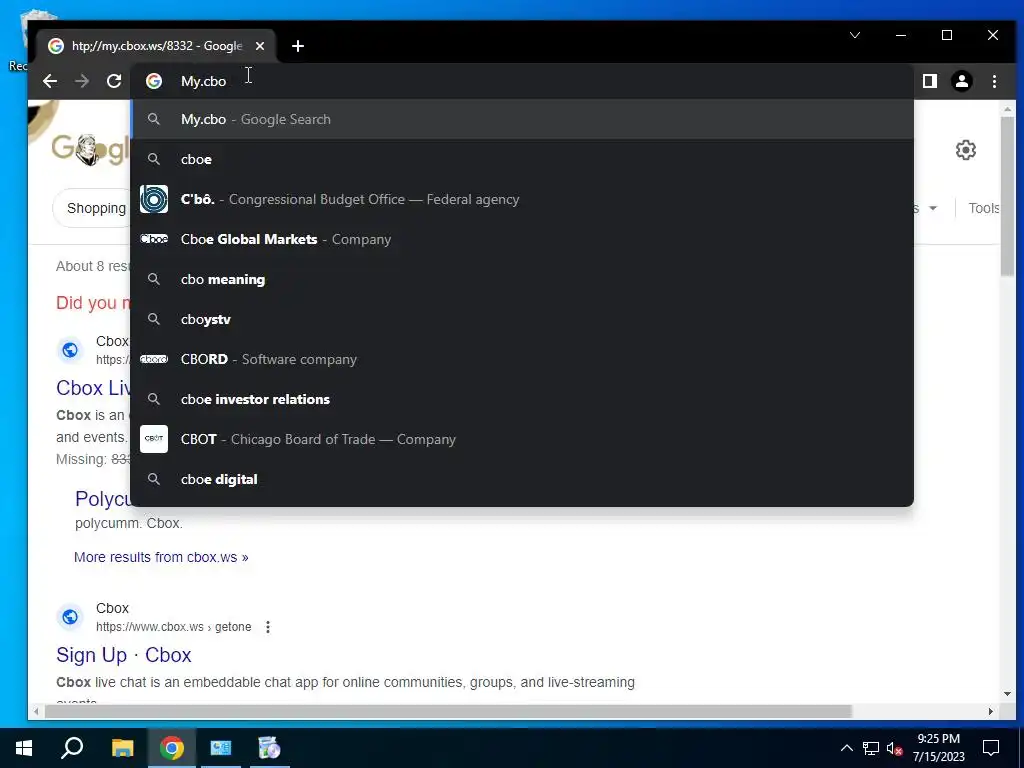The height and width of the screenshot is (768, 1024).
Task: Close the my.cbox.ws browser tab
Action: (x=260, y=46)
